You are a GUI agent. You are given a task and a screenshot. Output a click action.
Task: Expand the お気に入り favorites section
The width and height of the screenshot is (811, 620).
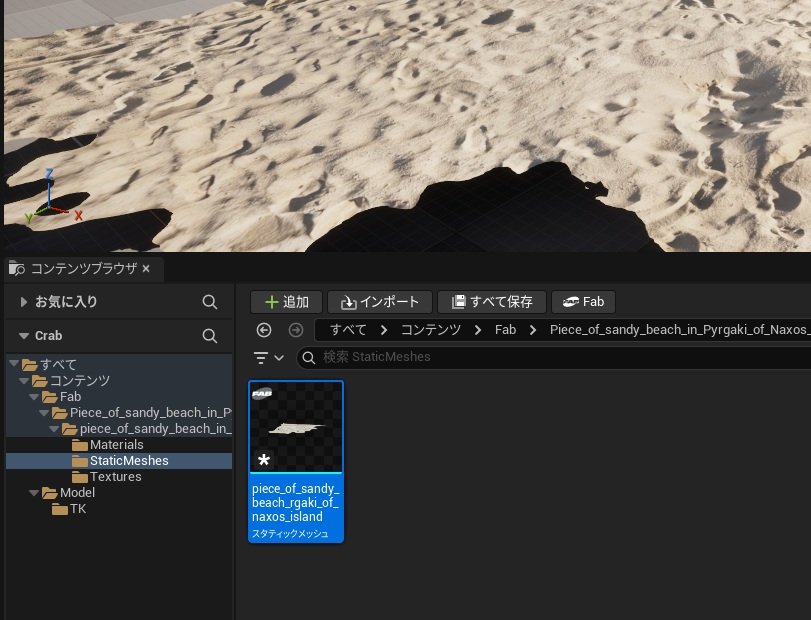pyautogui.click(x=23, y=302)
